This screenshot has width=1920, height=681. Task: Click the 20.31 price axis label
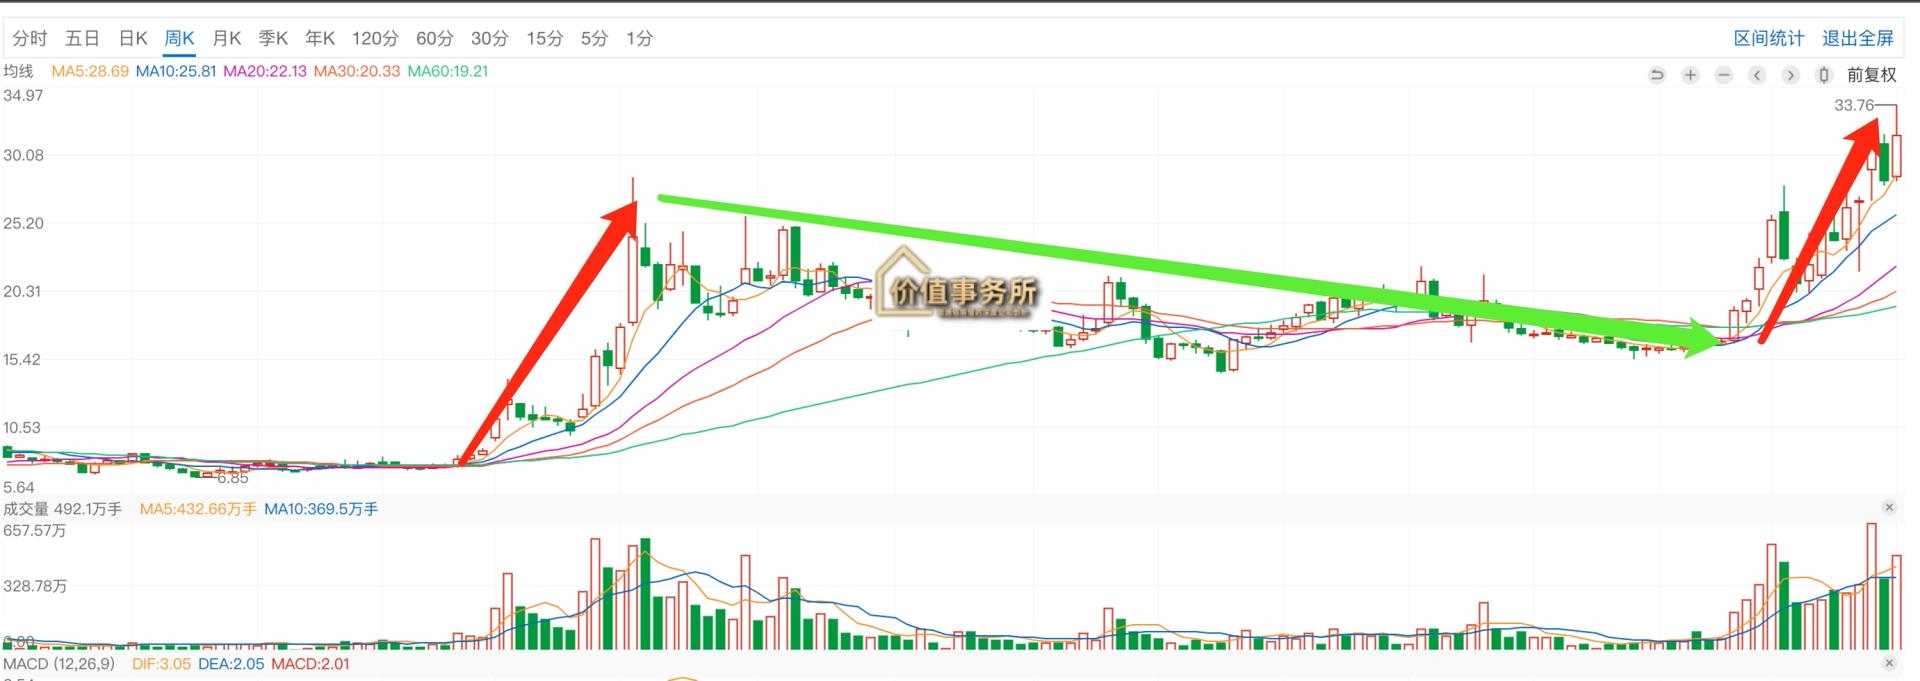pyautogui.click(x=23, y=291)
